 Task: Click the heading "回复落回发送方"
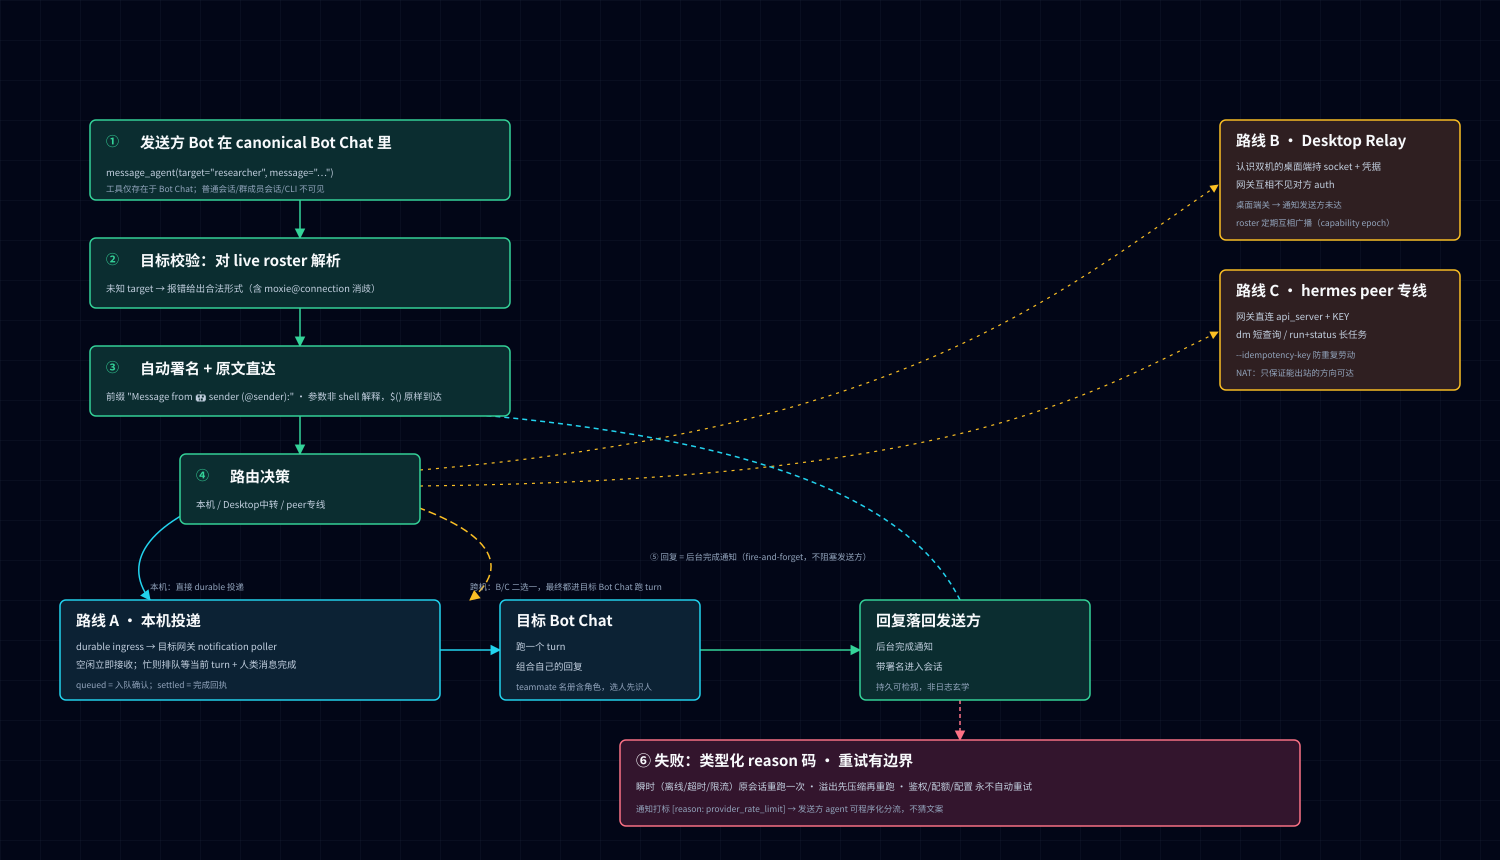pyautogui.click(x=928, y=621)
